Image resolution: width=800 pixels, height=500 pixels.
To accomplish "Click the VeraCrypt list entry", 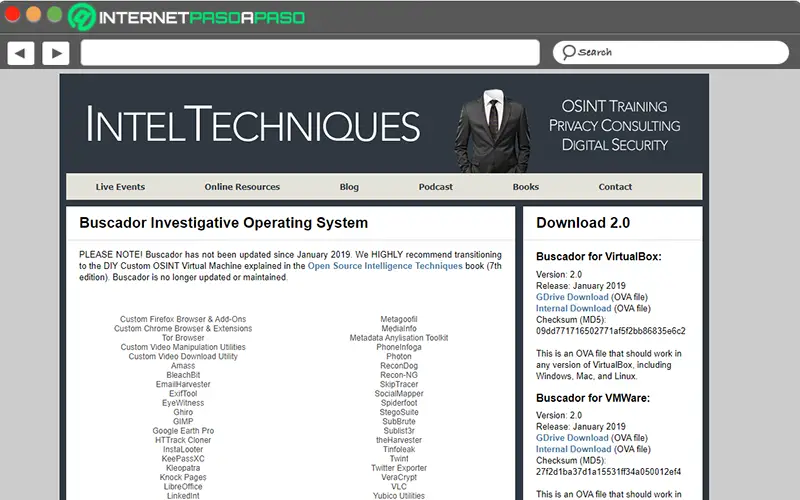I will (x=399, y=477).
